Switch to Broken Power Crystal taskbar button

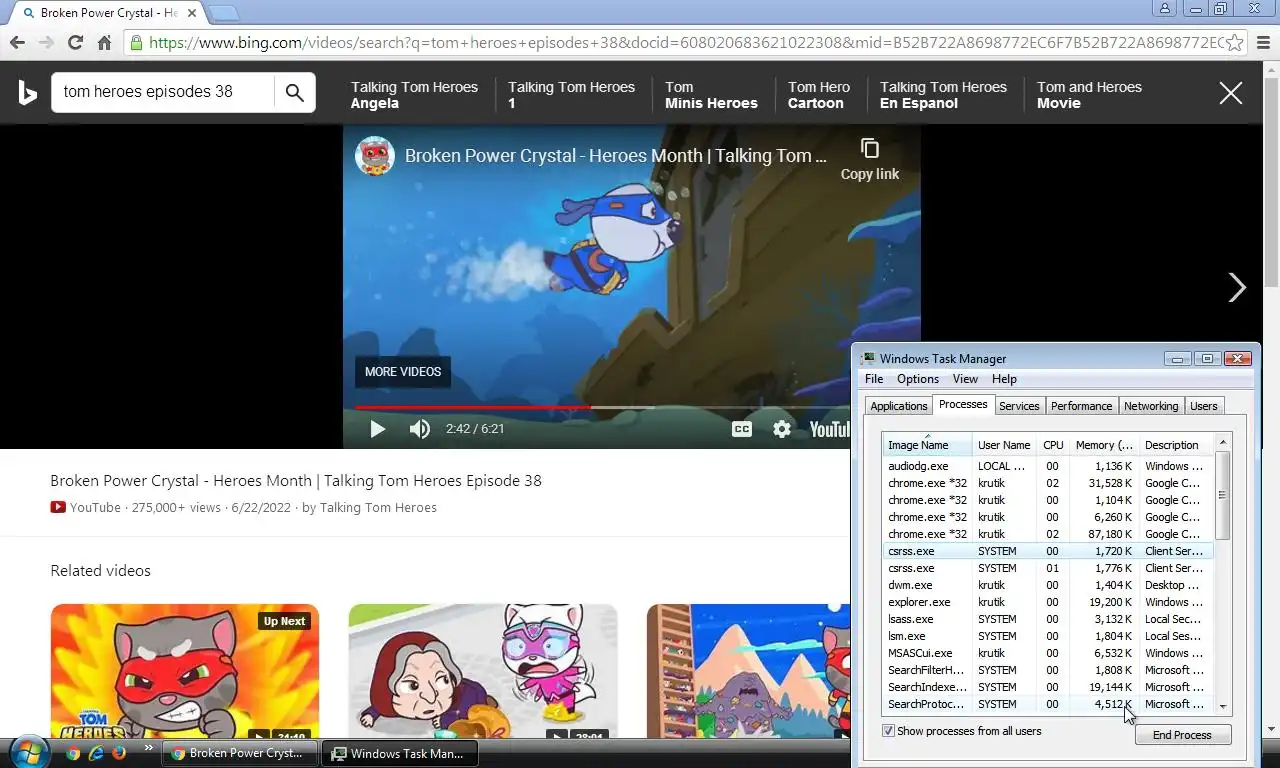click(240, 753)
